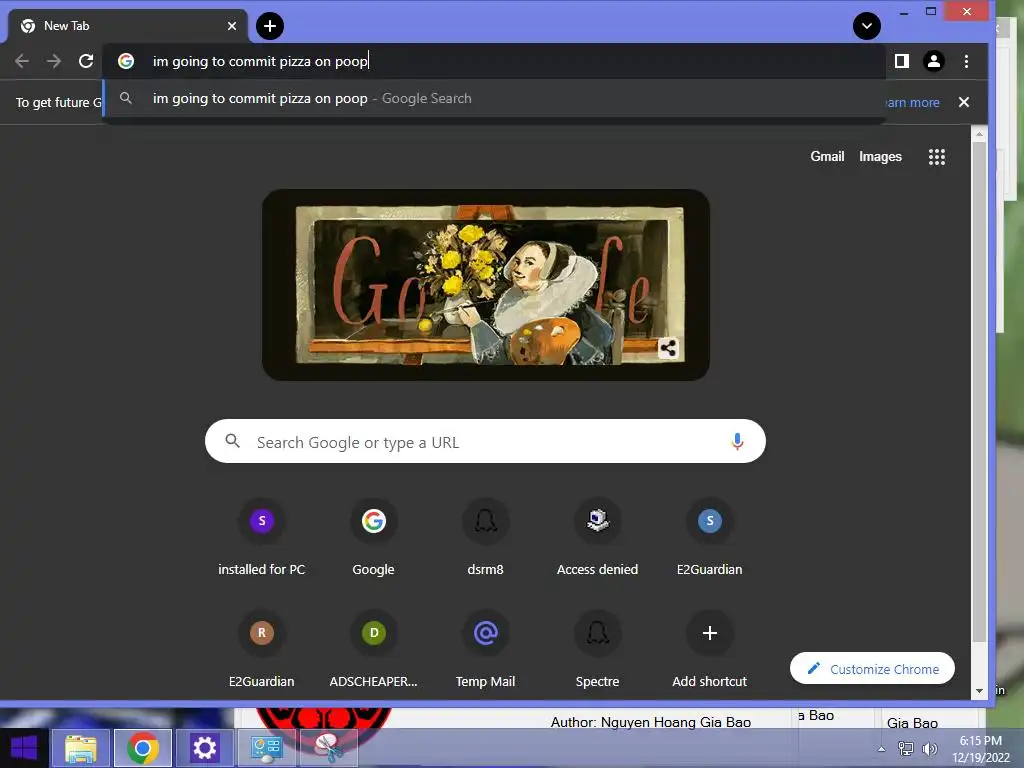
Task: Click the Google Doodle image
Action: pos(486,285)
